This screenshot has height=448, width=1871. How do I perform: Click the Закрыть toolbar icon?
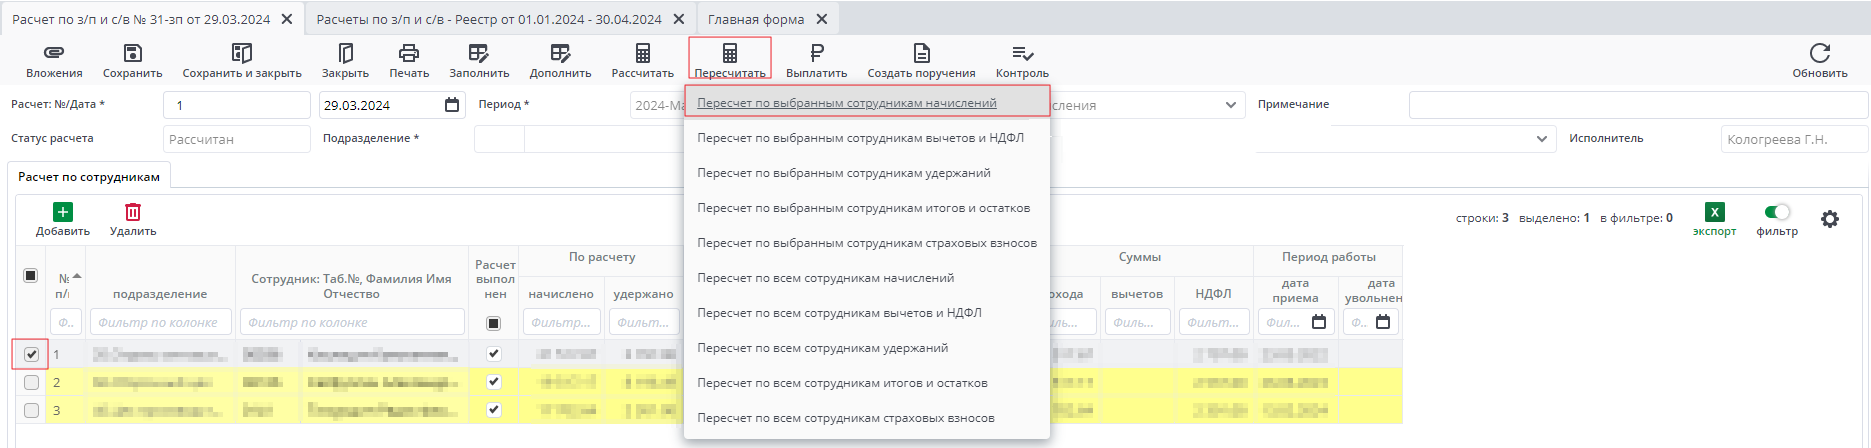(x=345, y=52)
